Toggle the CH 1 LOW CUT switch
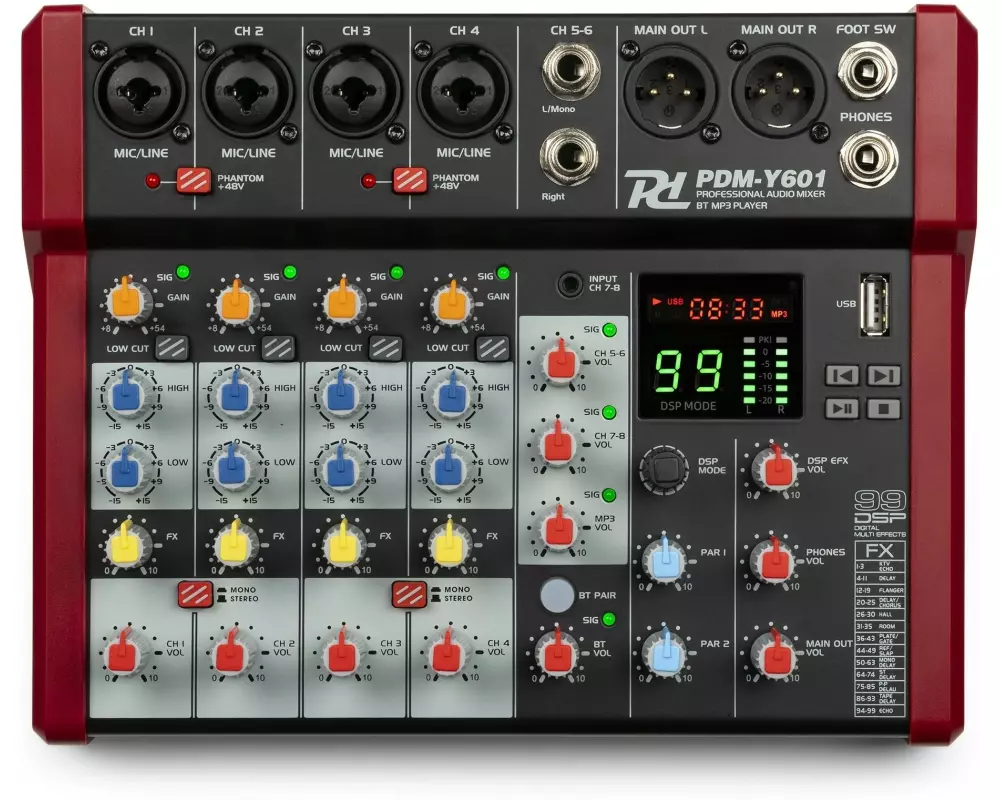 (170, 347)
